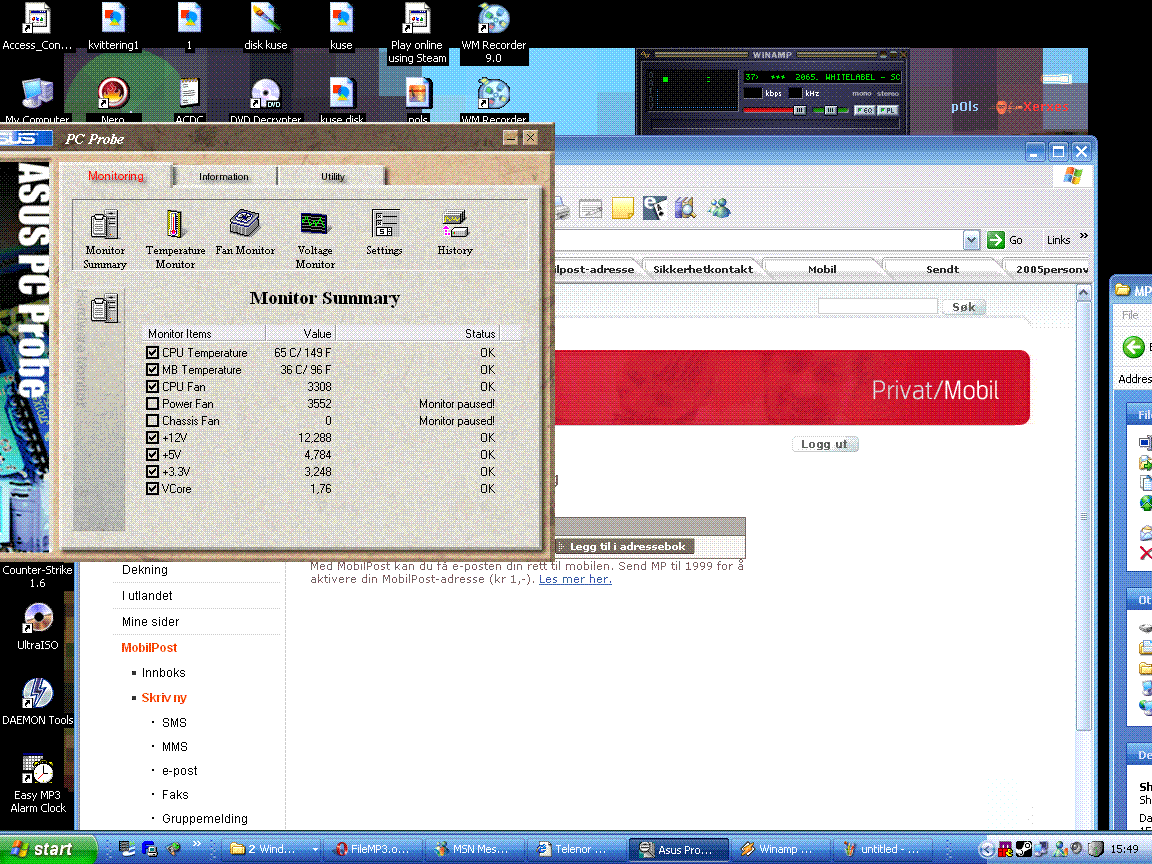Open the Skriv ny link
Viewport: 1152px width, 864px height.
click(164, 697)
